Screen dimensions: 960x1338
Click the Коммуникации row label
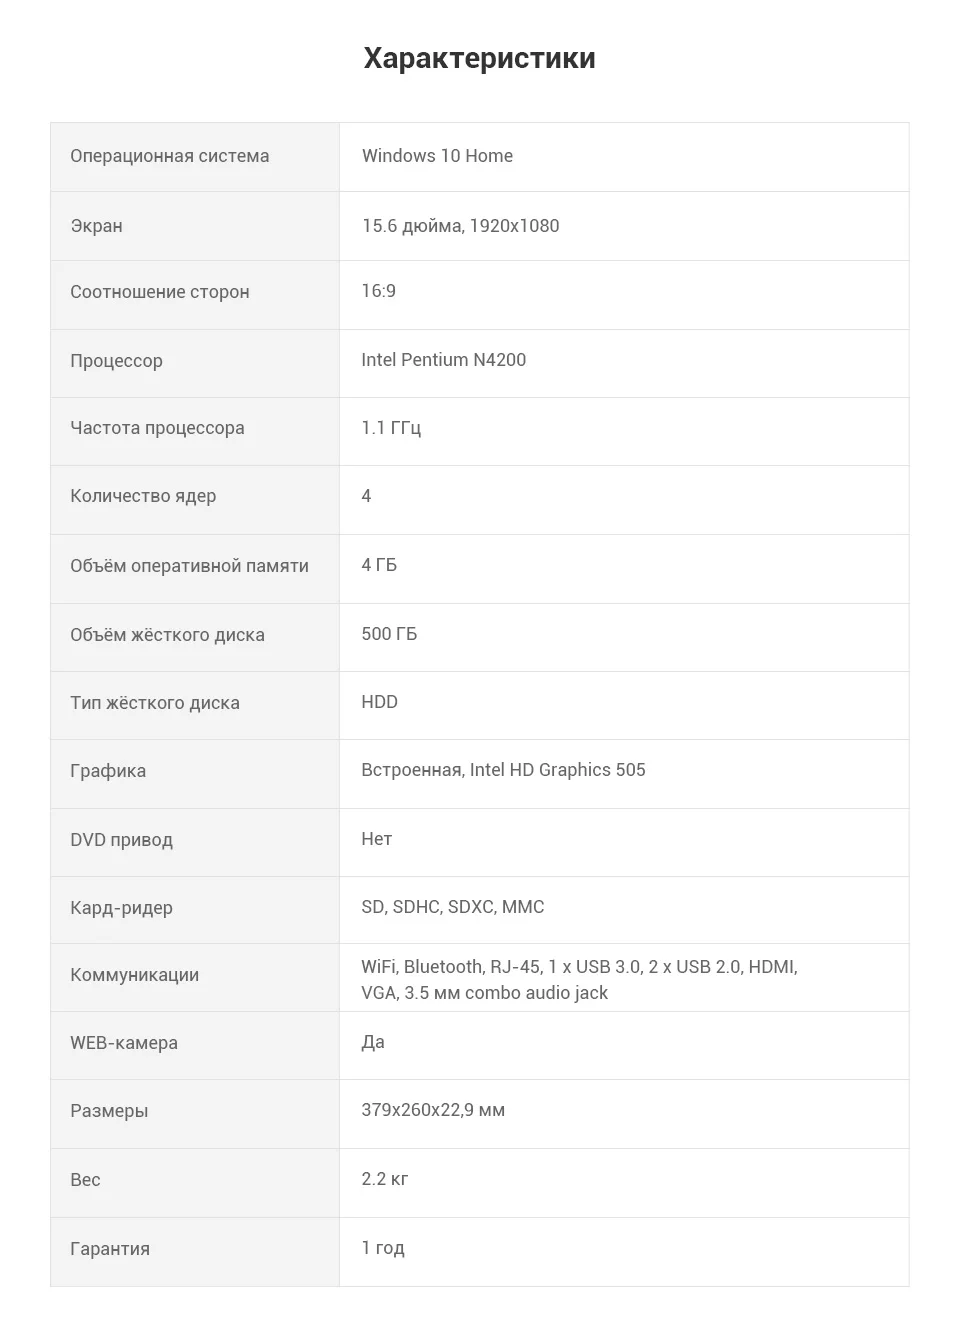coord(134,975)
